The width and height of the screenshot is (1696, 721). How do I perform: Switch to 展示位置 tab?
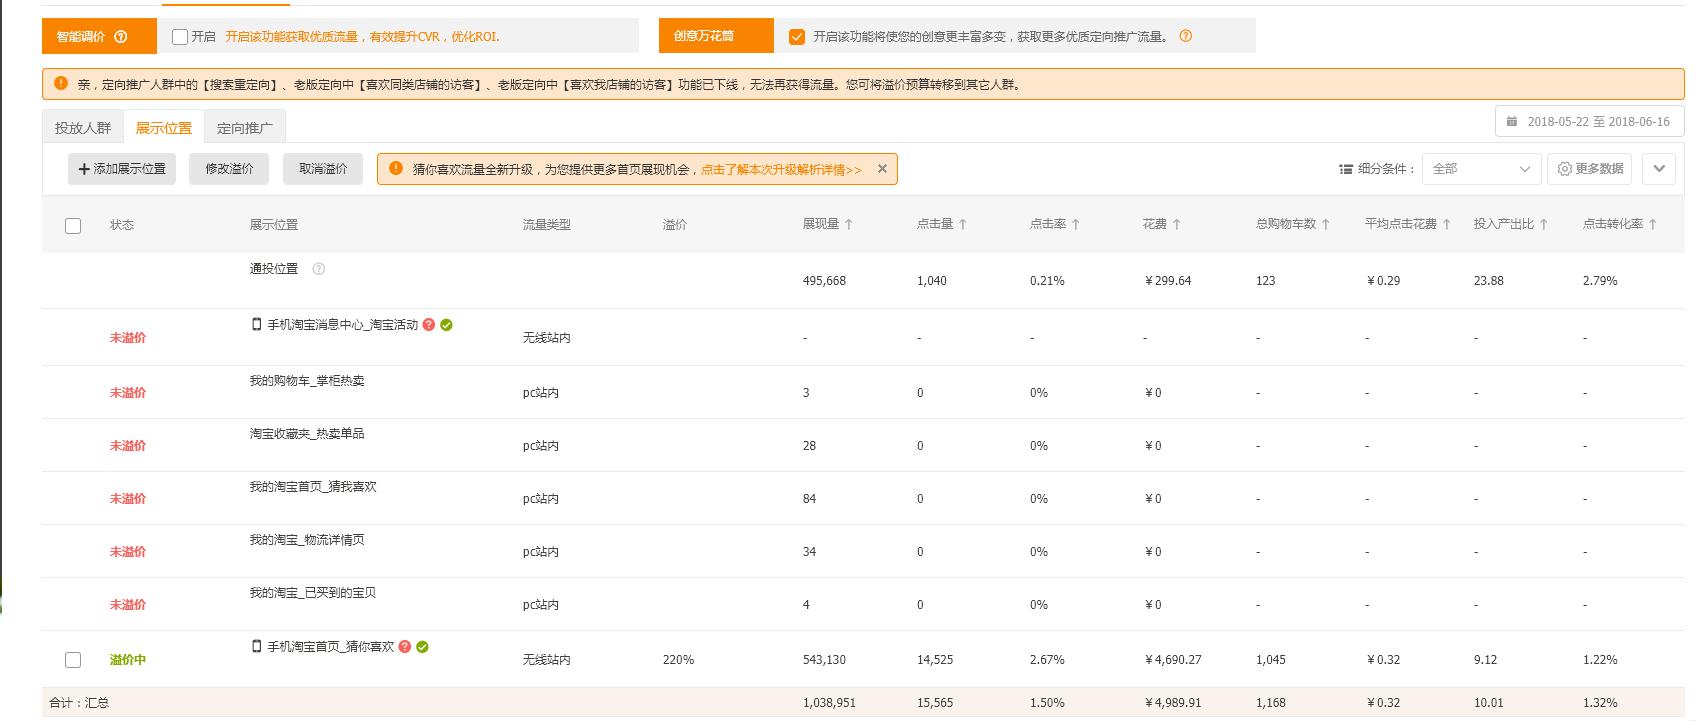tap(164, 128)
